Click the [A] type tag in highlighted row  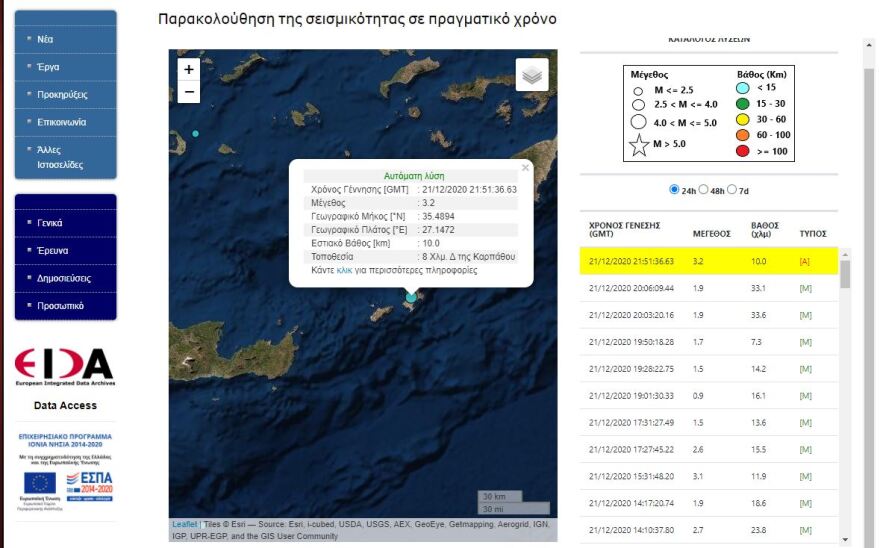point(804,261)
